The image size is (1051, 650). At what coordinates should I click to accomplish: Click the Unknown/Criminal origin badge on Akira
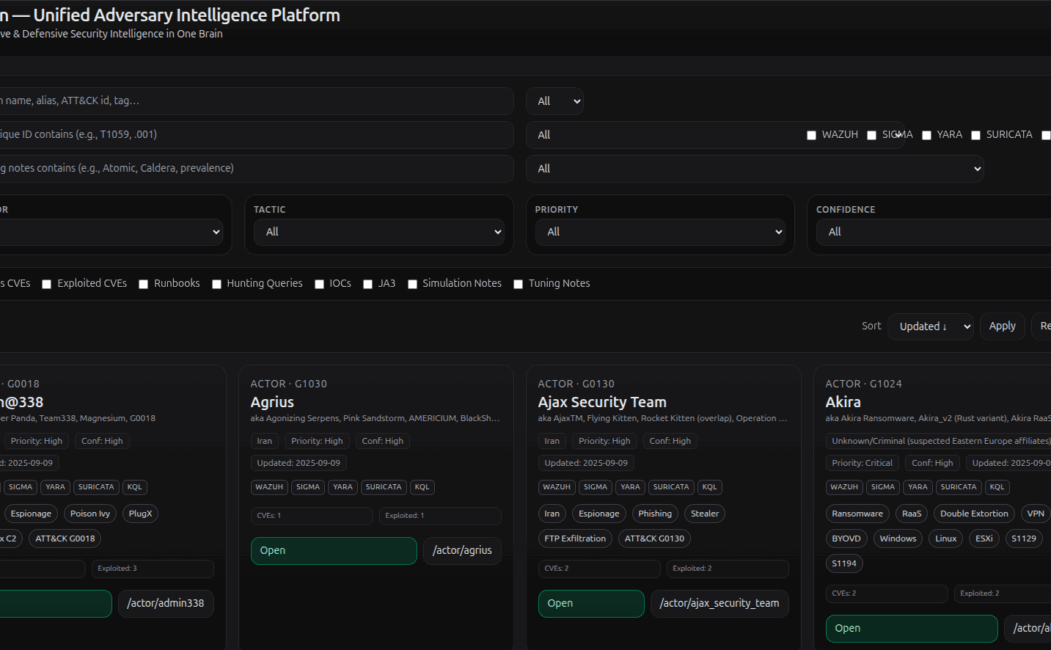(940, 441)
